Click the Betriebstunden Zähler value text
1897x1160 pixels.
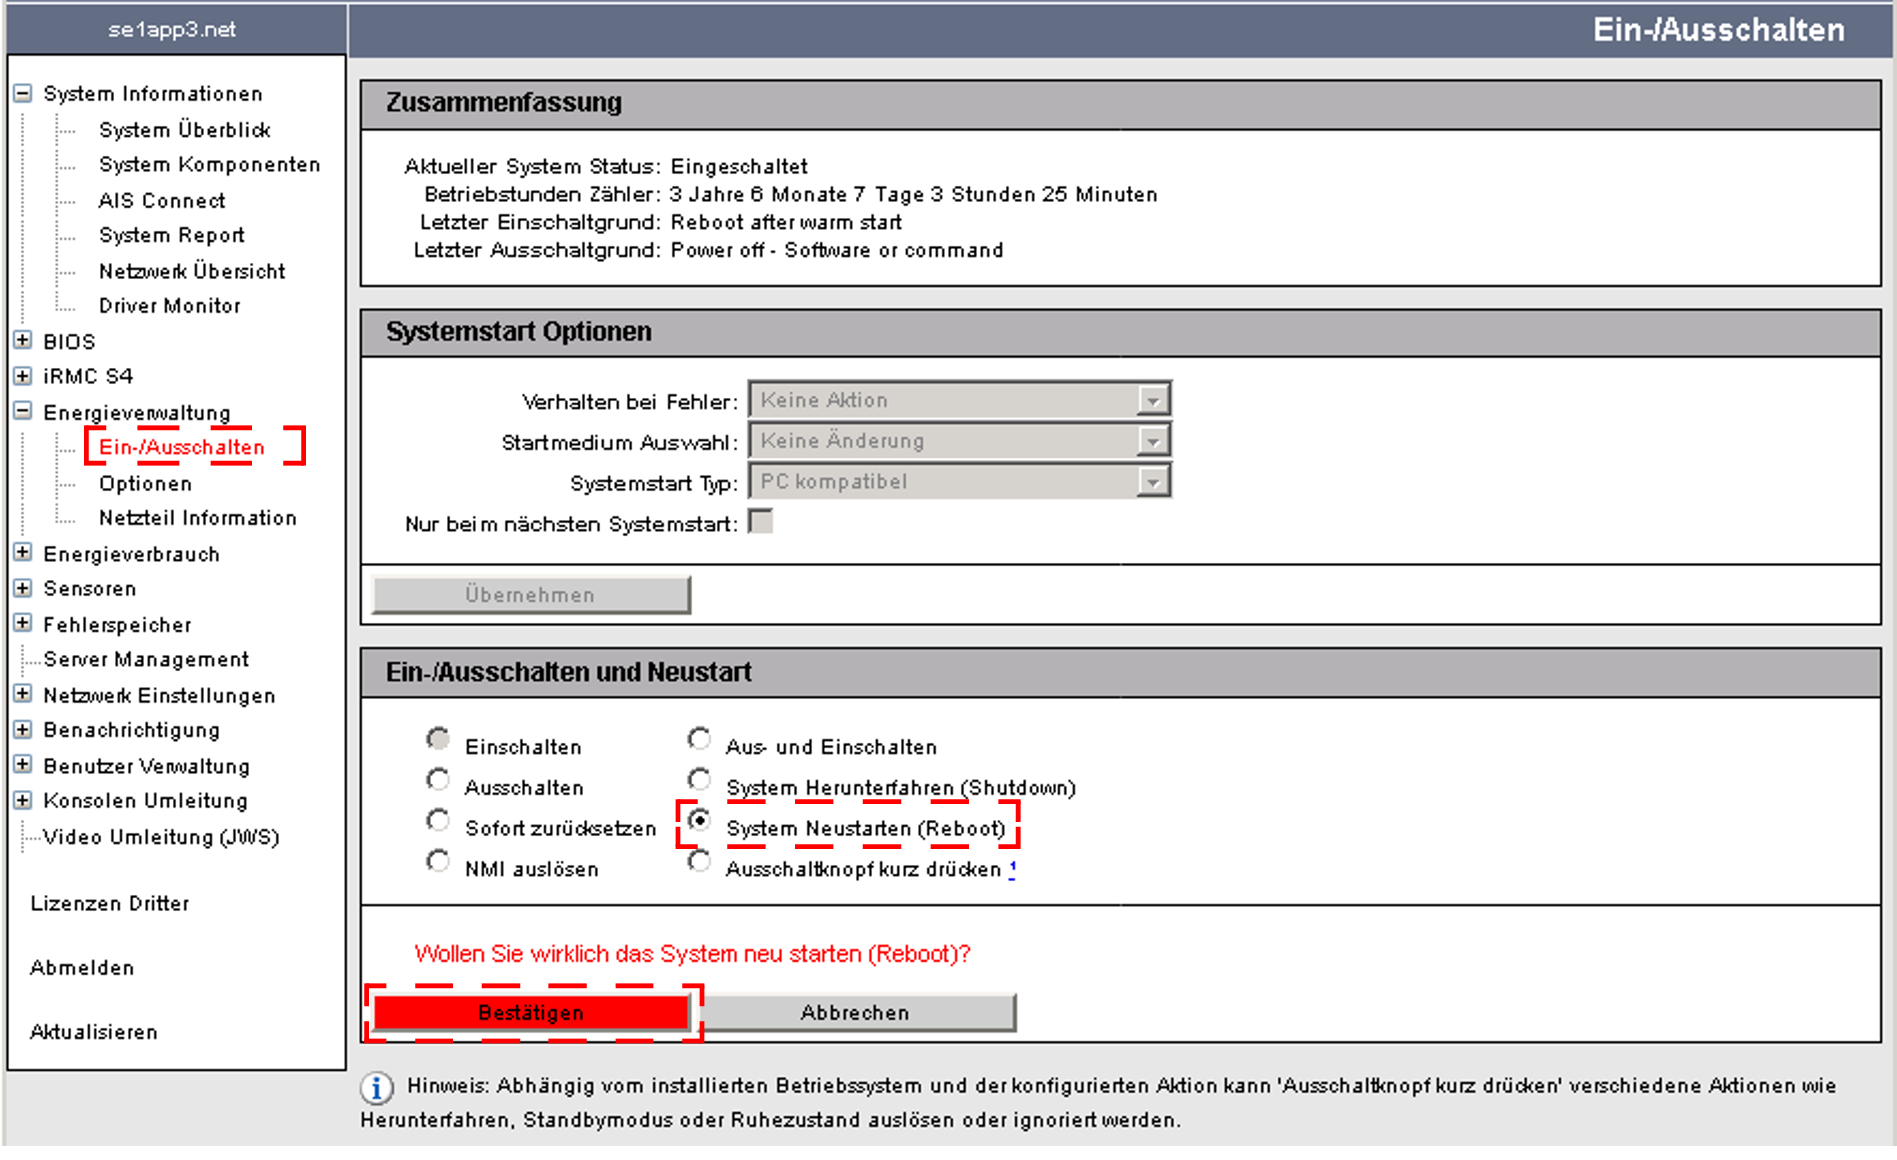pos(913,194)
